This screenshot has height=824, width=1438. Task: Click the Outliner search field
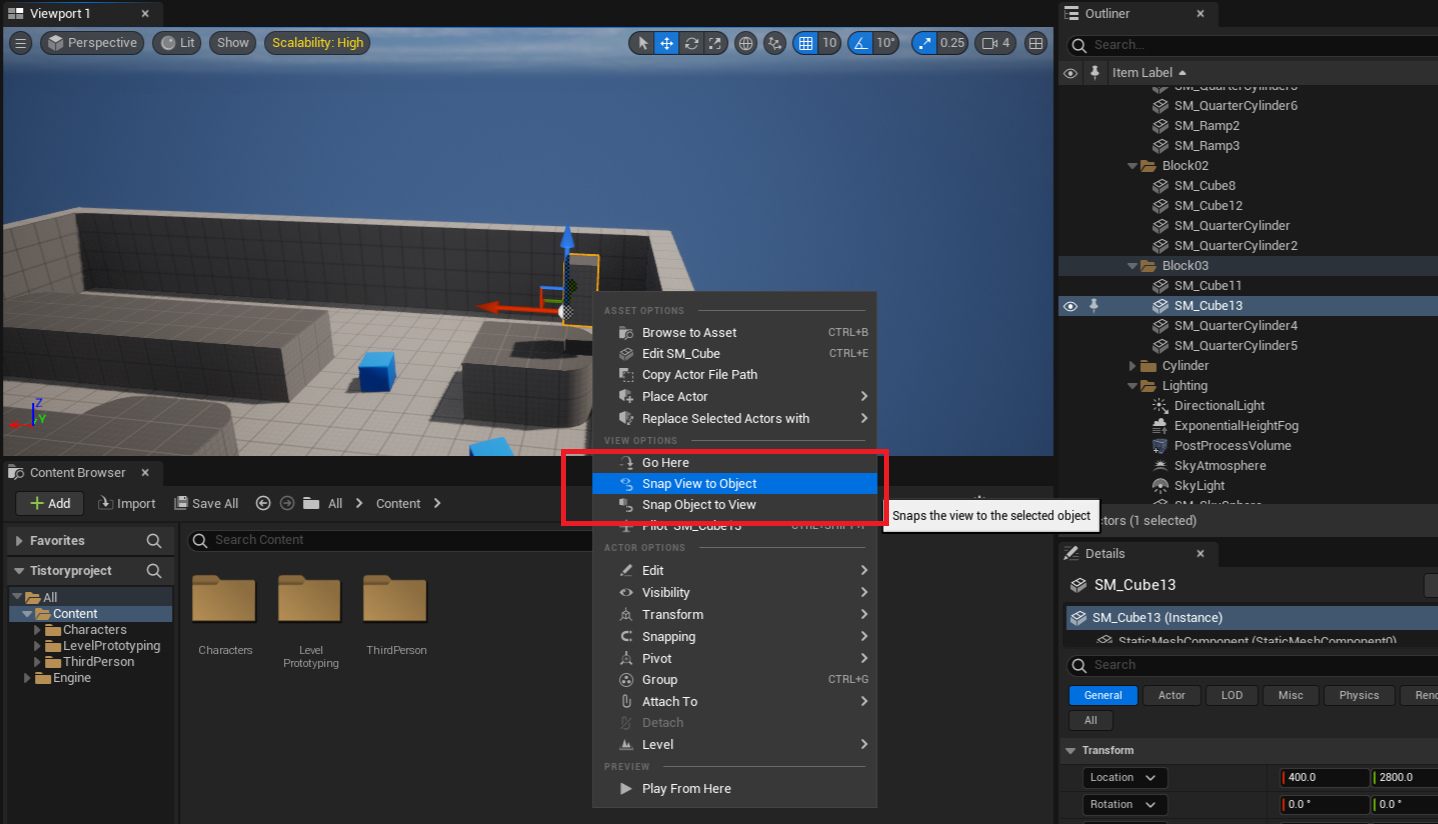1250,45
